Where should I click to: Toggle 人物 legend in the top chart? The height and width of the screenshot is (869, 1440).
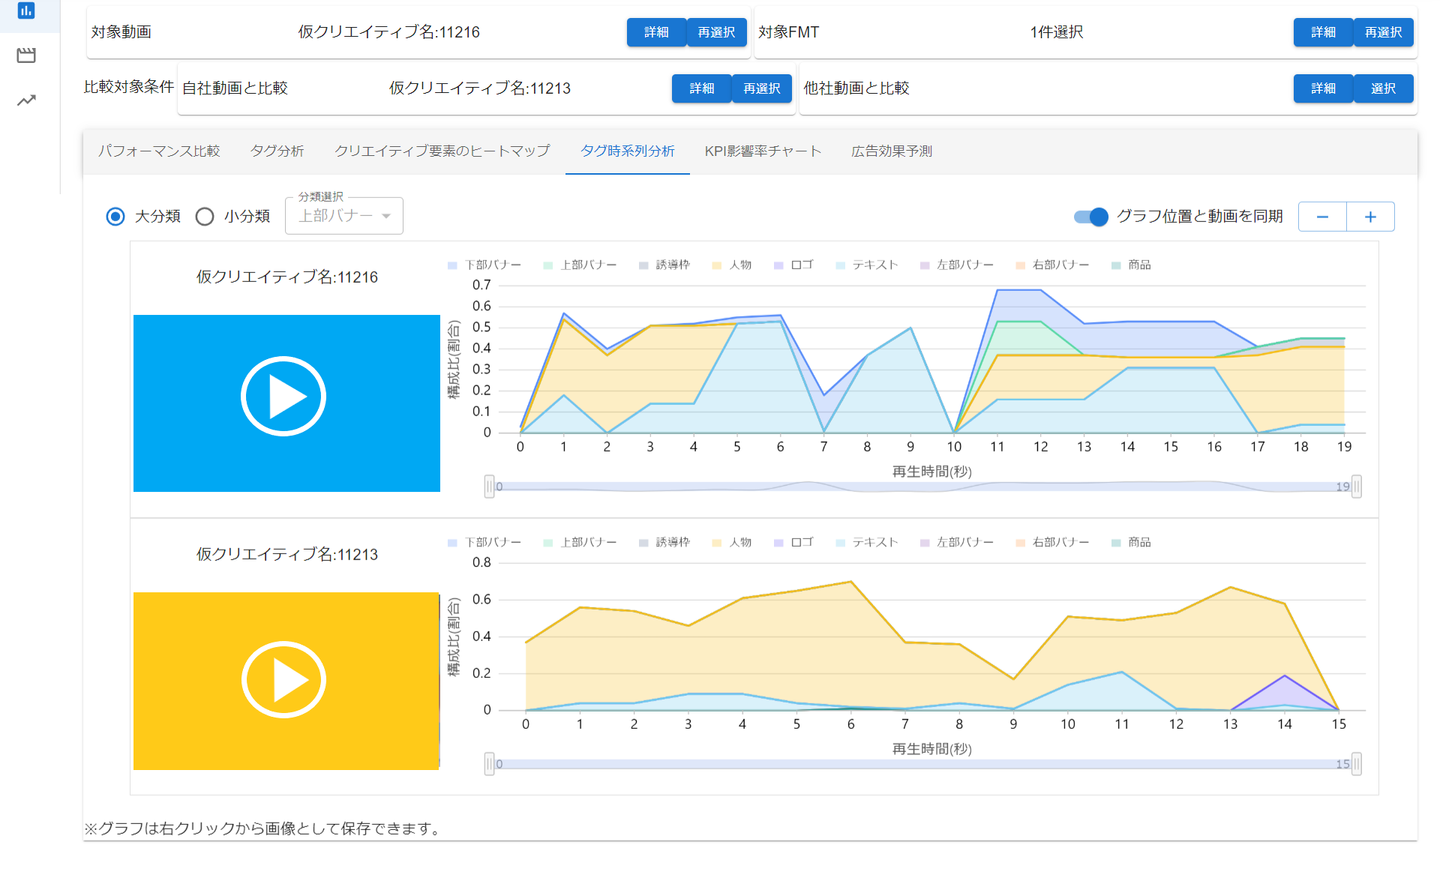[x=731, y=265]
